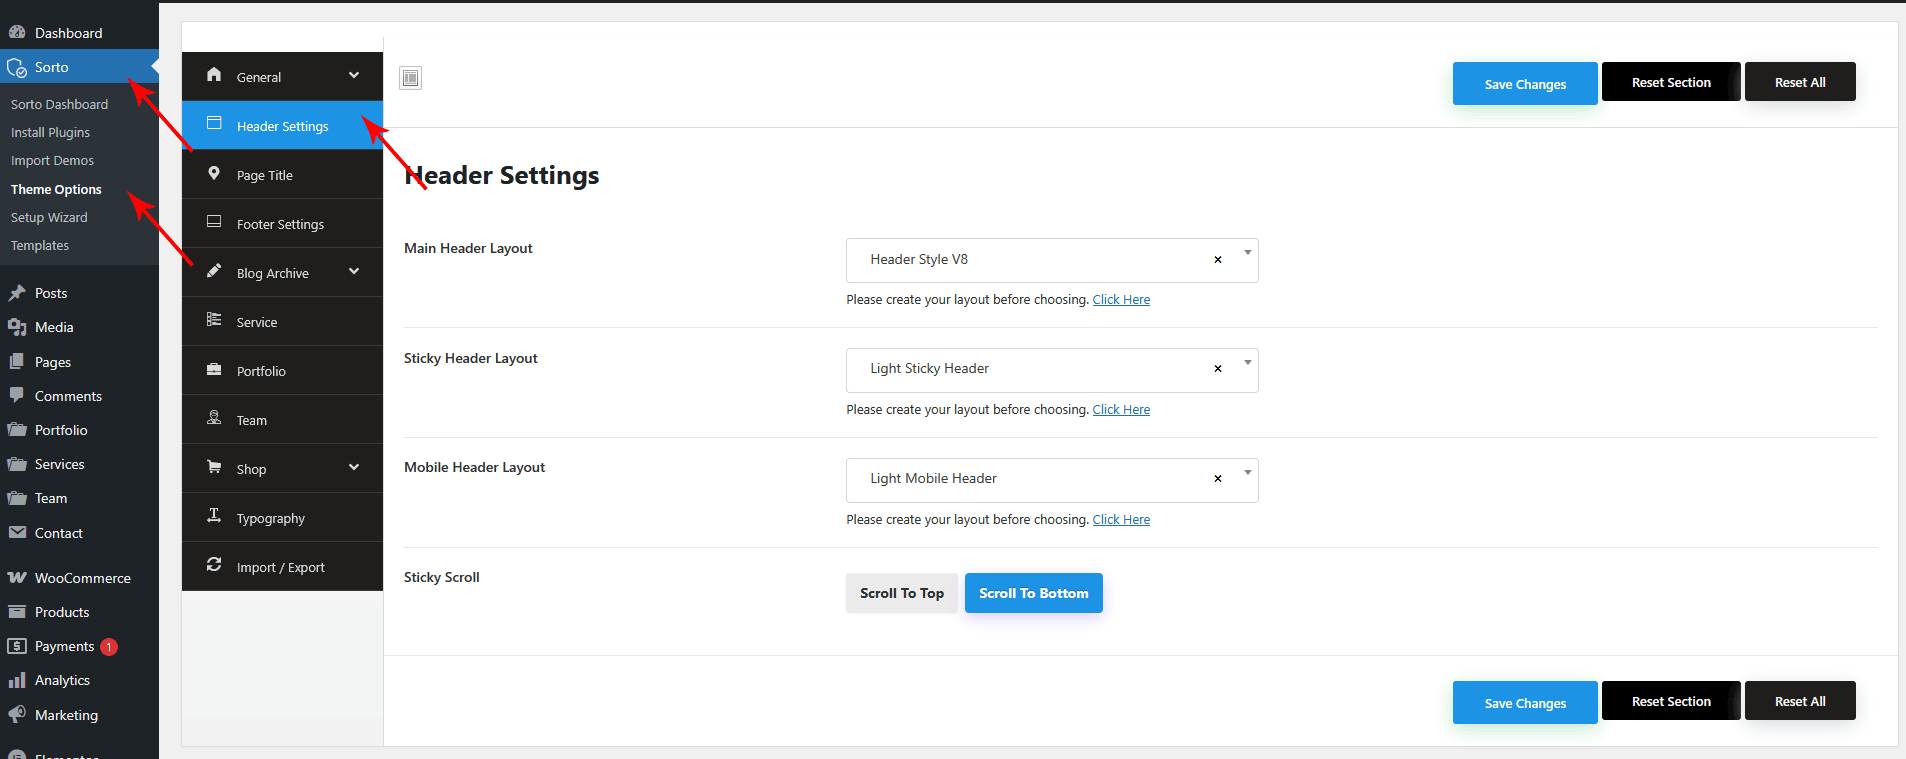Click the Portfolio briefcase icon in options
1906x759 pixels.
pyautogui.click(x=214, y=370)
